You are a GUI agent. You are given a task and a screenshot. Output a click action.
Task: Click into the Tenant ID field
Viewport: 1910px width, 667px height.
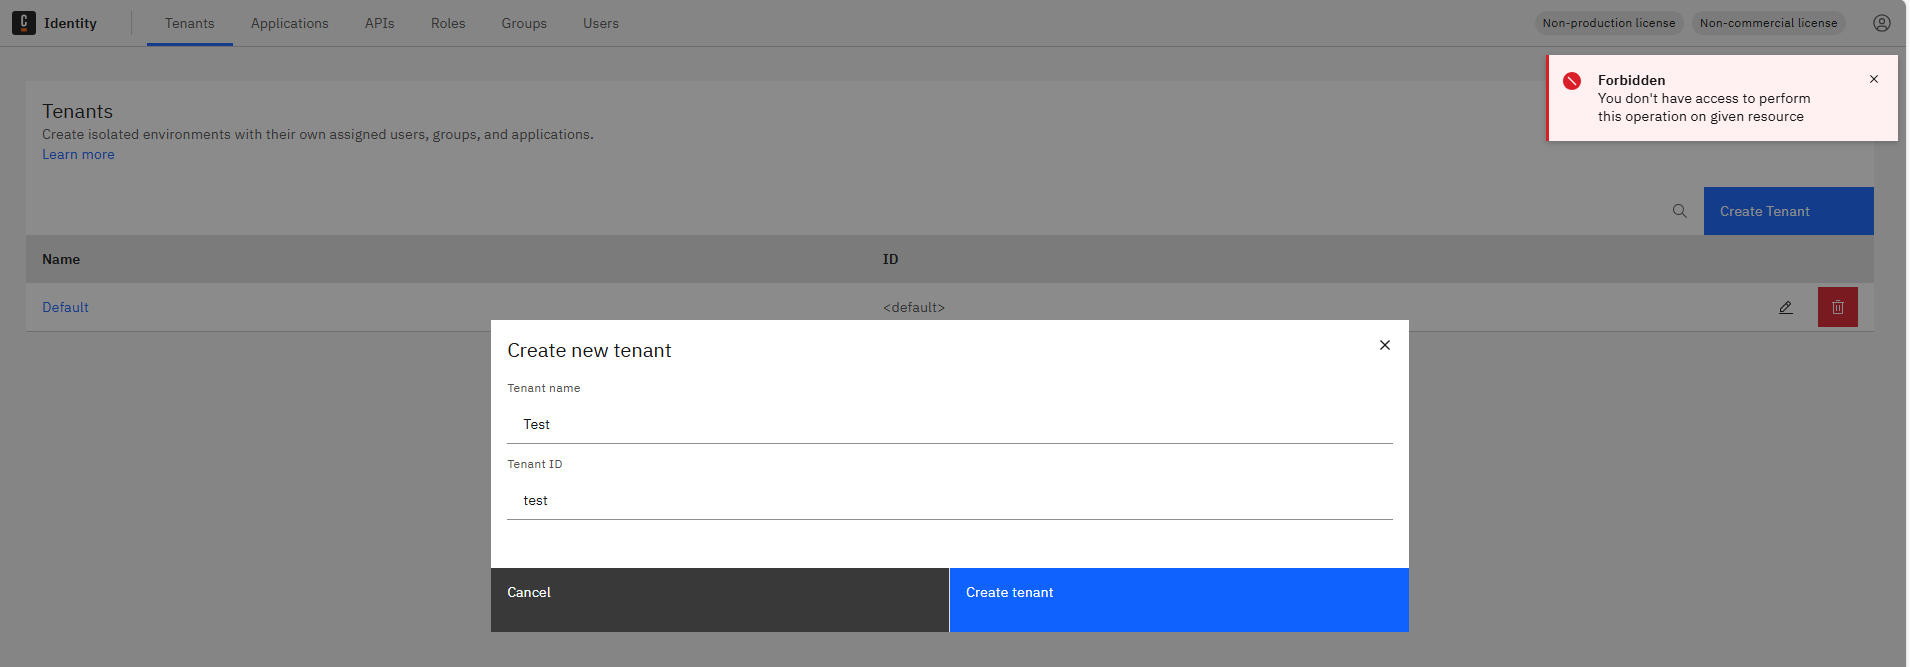click(949, 501)
